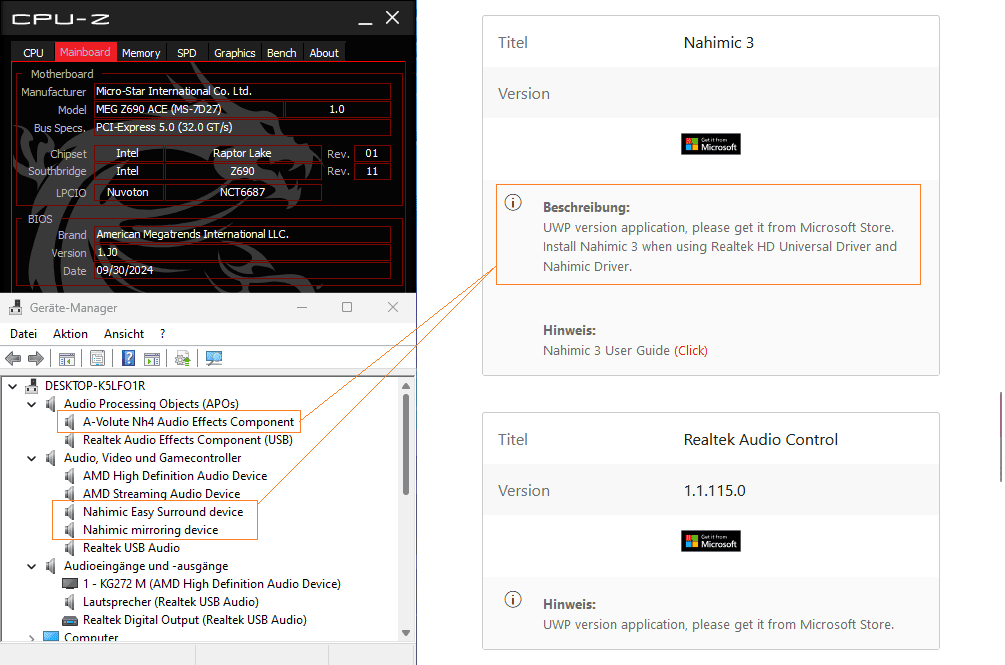Image resolution: width=1005 pixels, height=665 pixels.
Task: Scan for hardware changes via monitor icon
Action: (214, 359)
